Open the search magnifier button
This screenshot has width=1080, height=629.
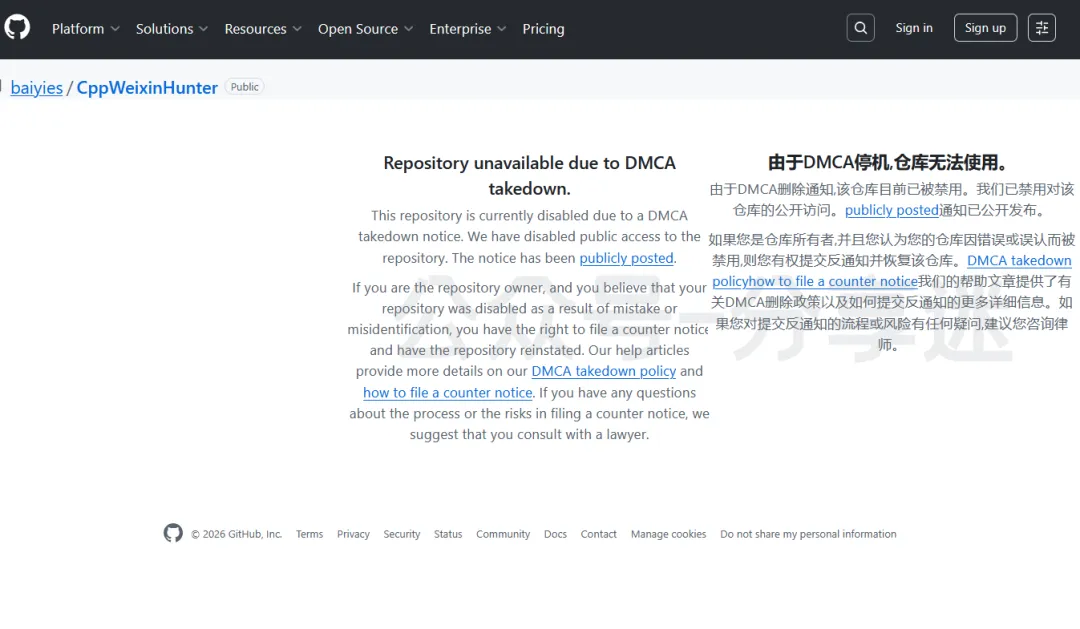(860, 28)
